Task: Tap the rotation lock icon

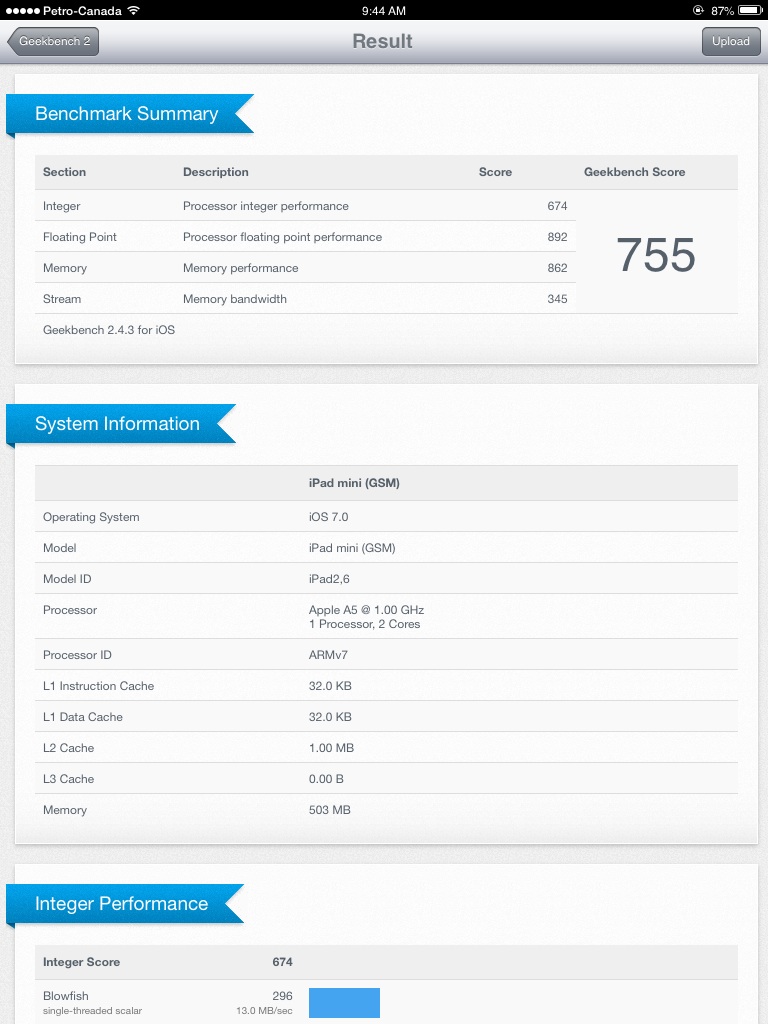Action: (x=698, y=10)
